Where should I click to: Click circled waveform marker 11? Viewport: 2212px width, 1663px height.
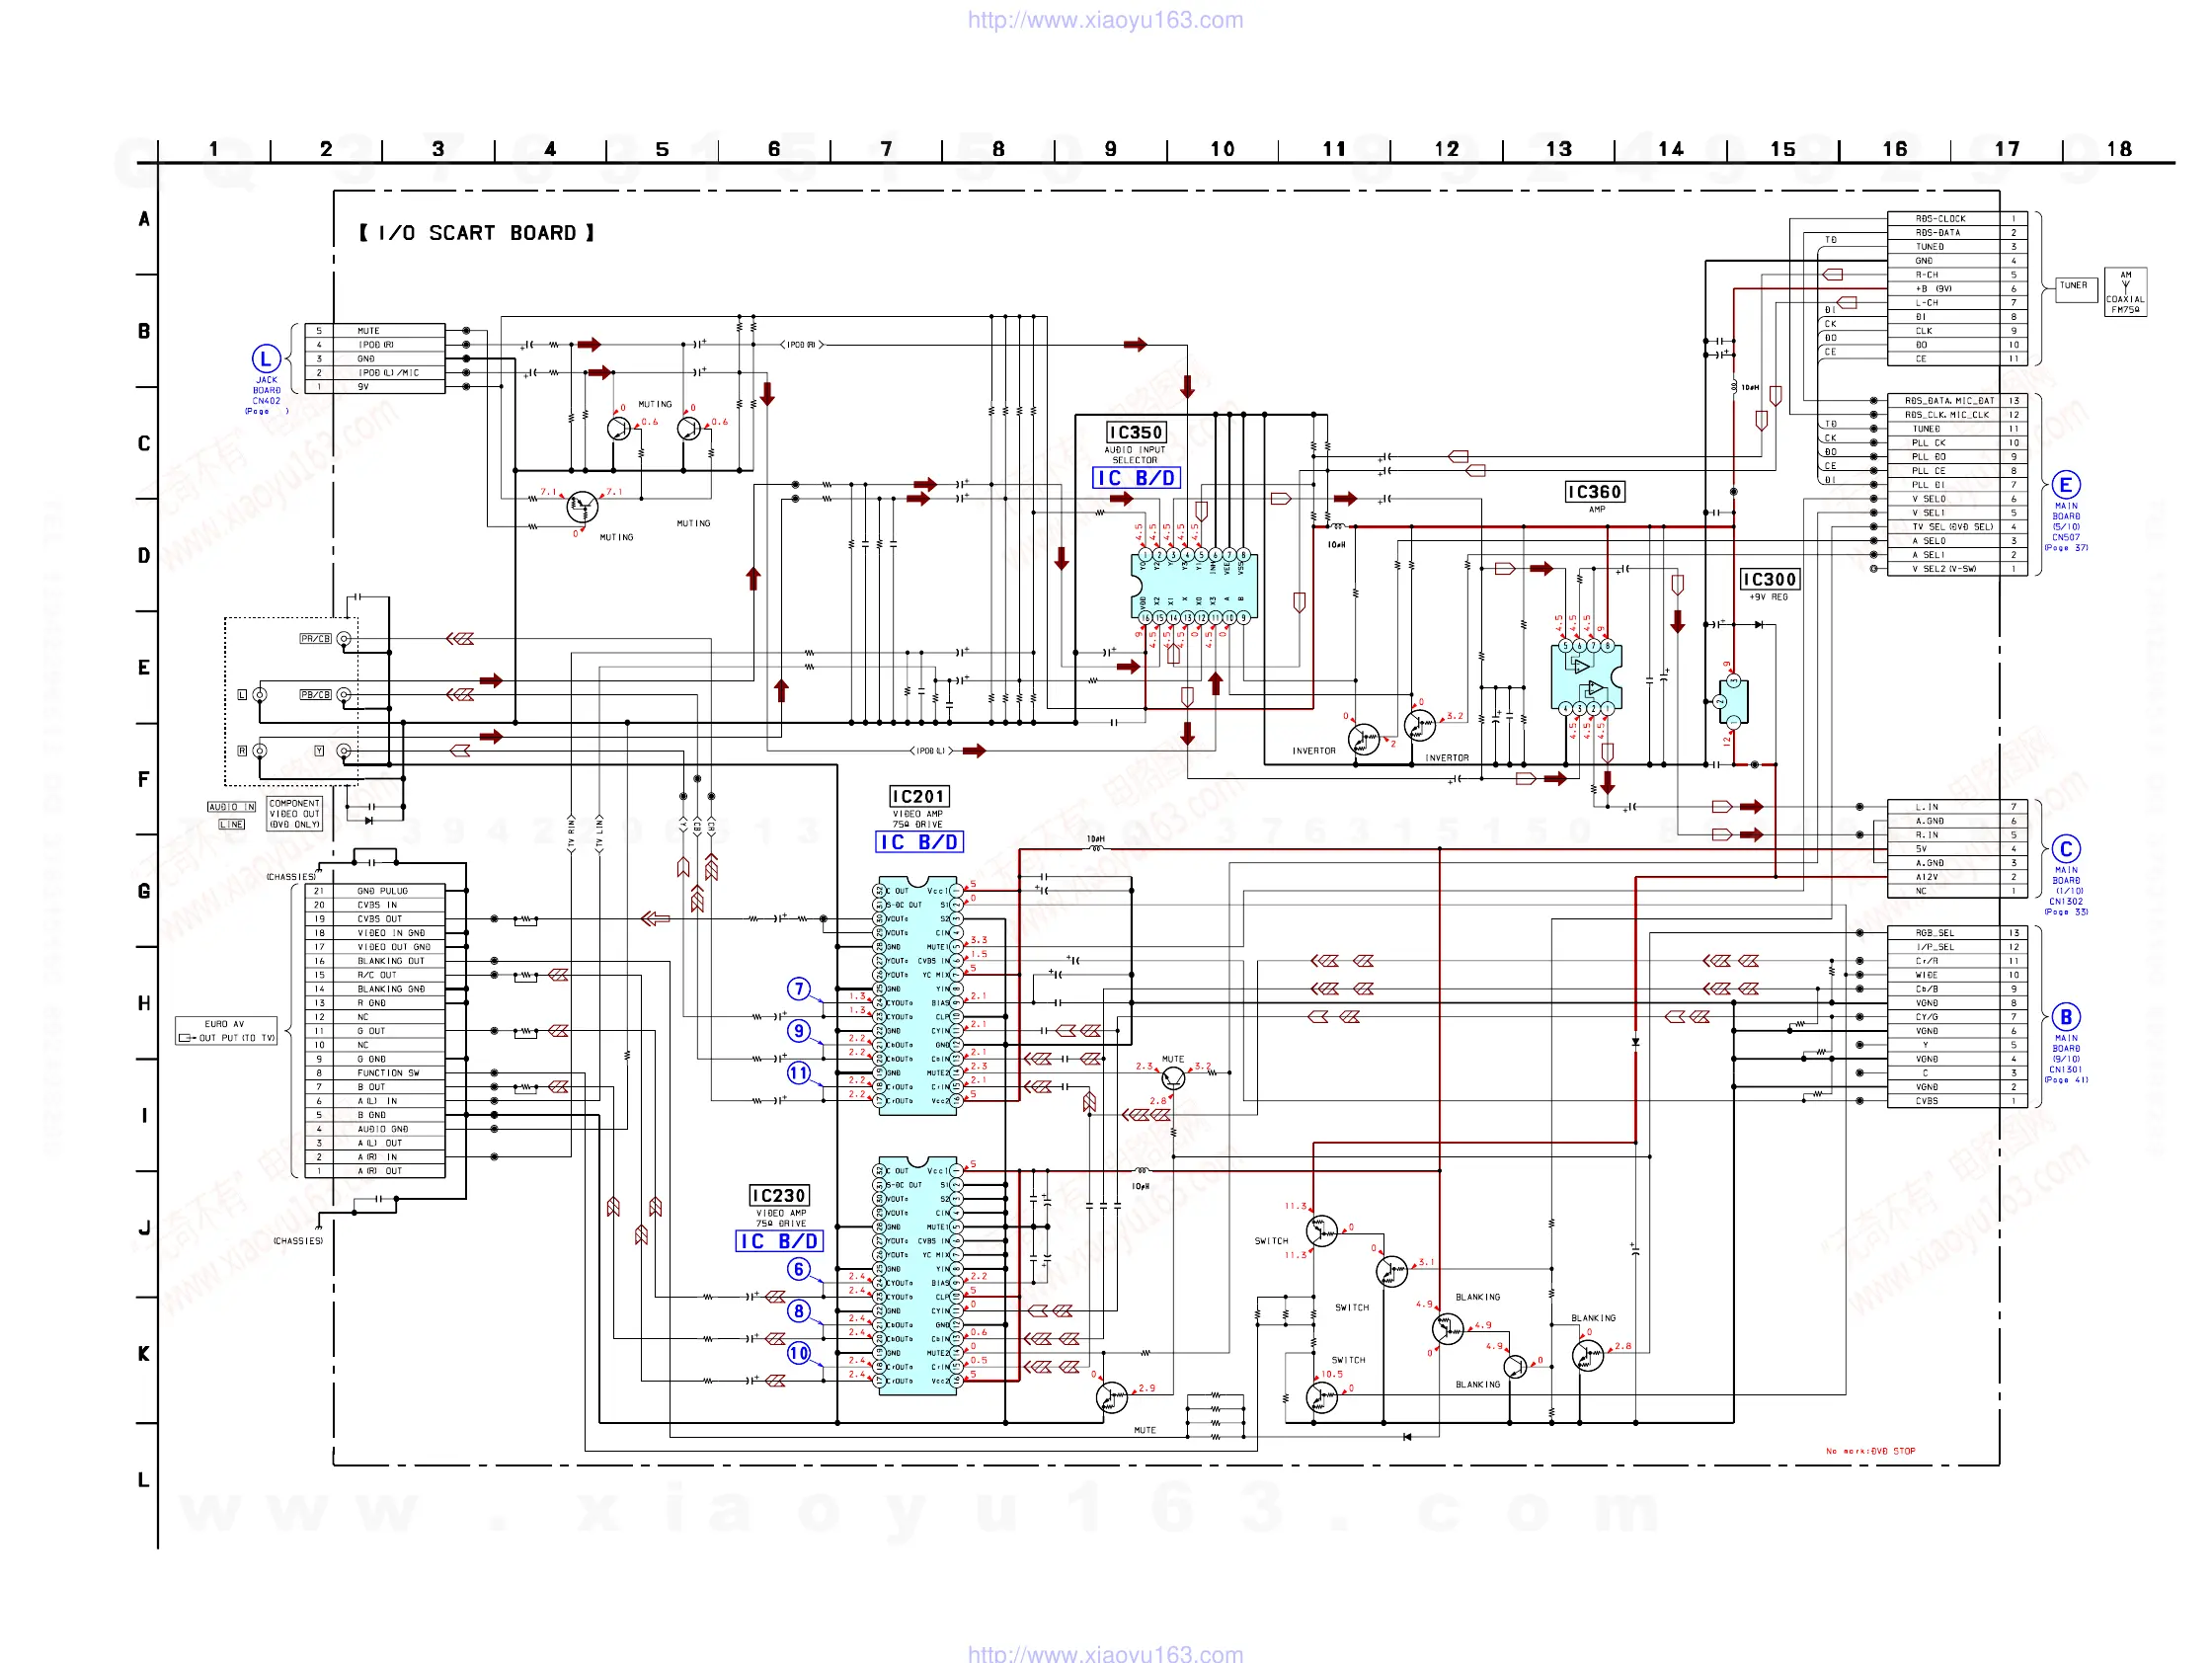[x=798, y=1073]
